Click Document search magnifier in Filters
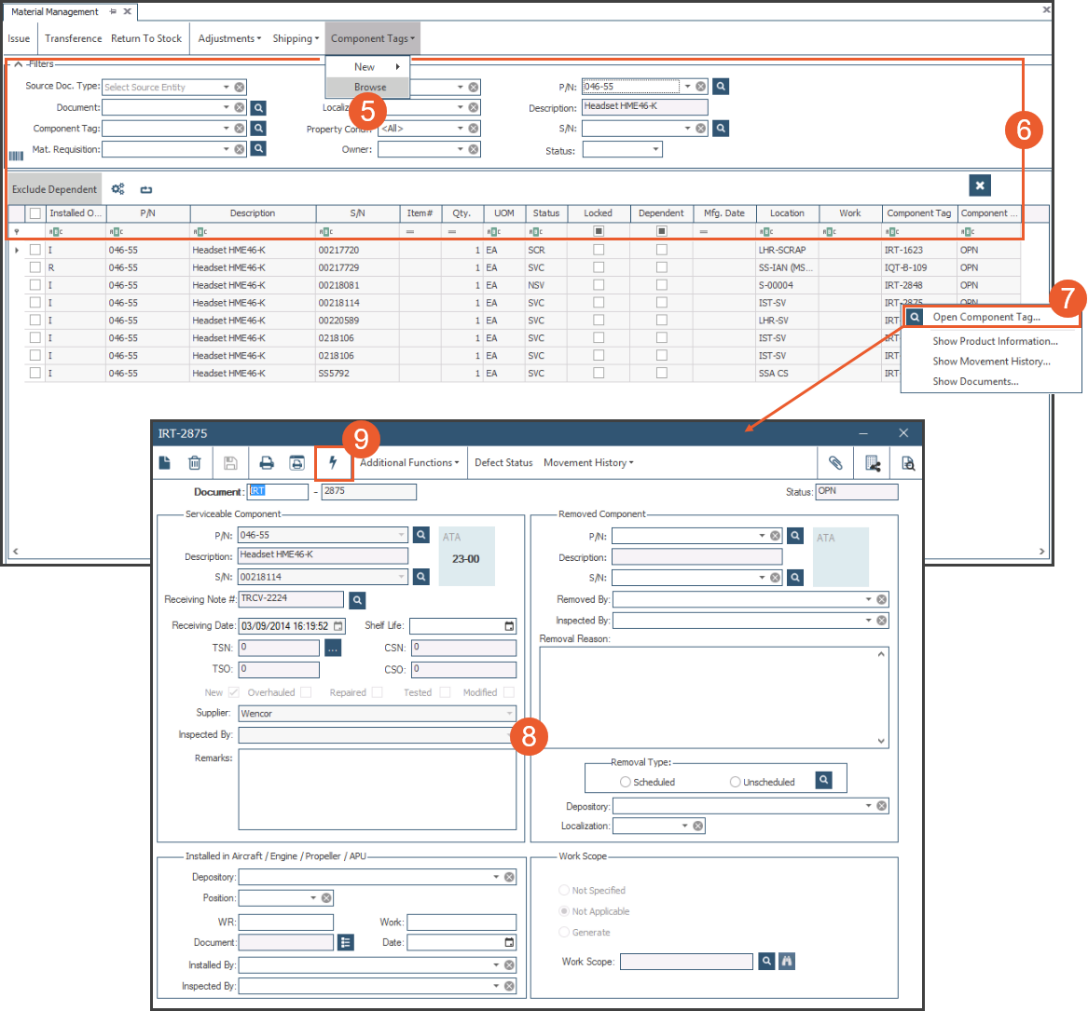This screenshot has width=1088, height=1011. click(x=258, y=108)
